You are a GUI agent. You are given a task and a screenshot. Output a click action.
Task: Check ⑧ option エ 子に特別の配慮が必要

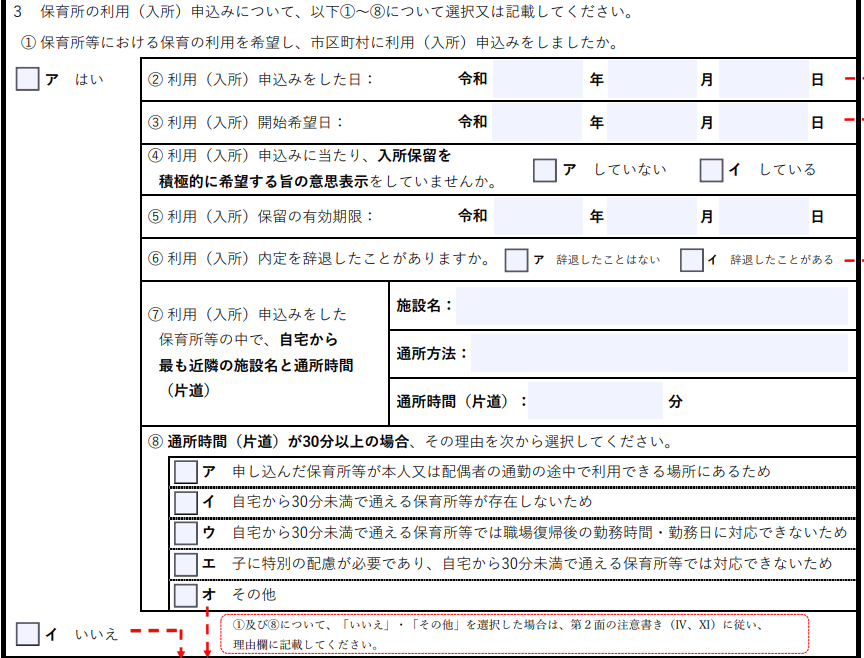(x=186, y=564)
